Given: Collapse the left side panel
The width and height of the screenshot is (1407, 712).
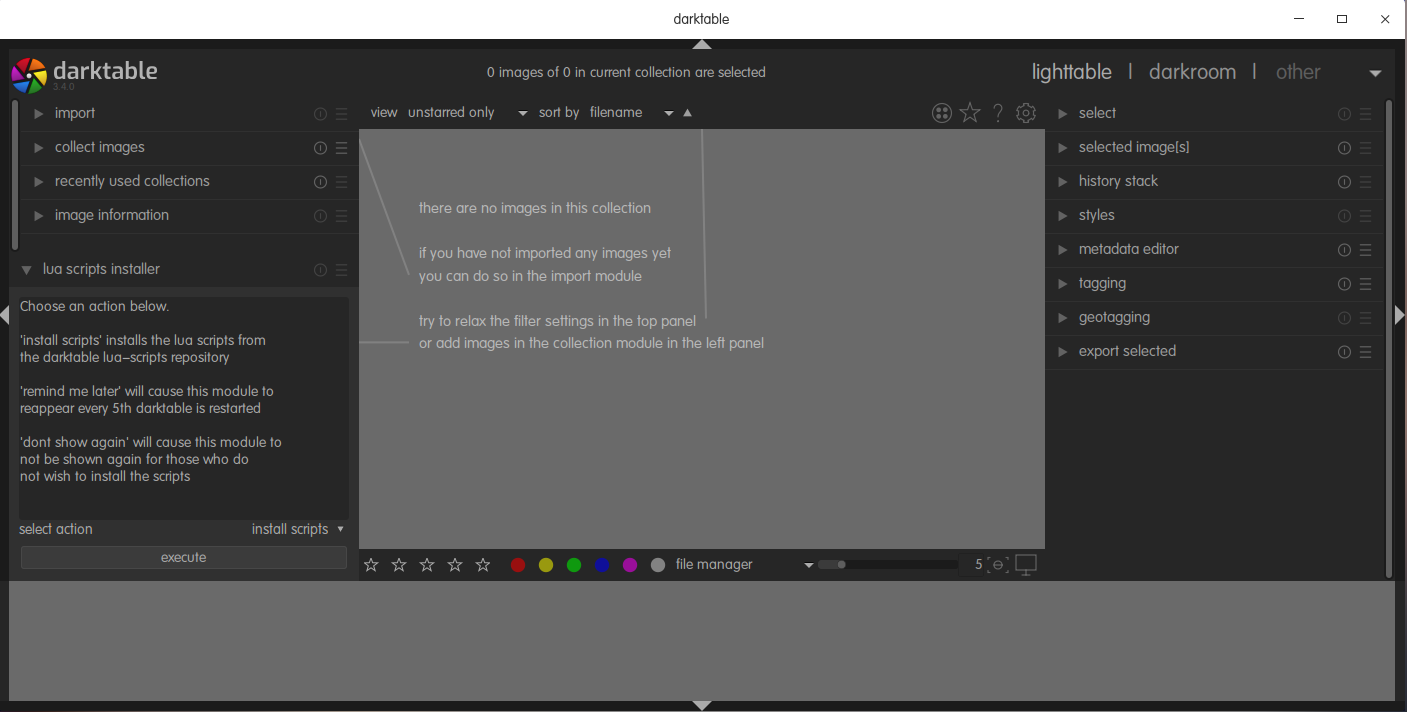Looking at the screenshot, I should click(x=5, y=315).
